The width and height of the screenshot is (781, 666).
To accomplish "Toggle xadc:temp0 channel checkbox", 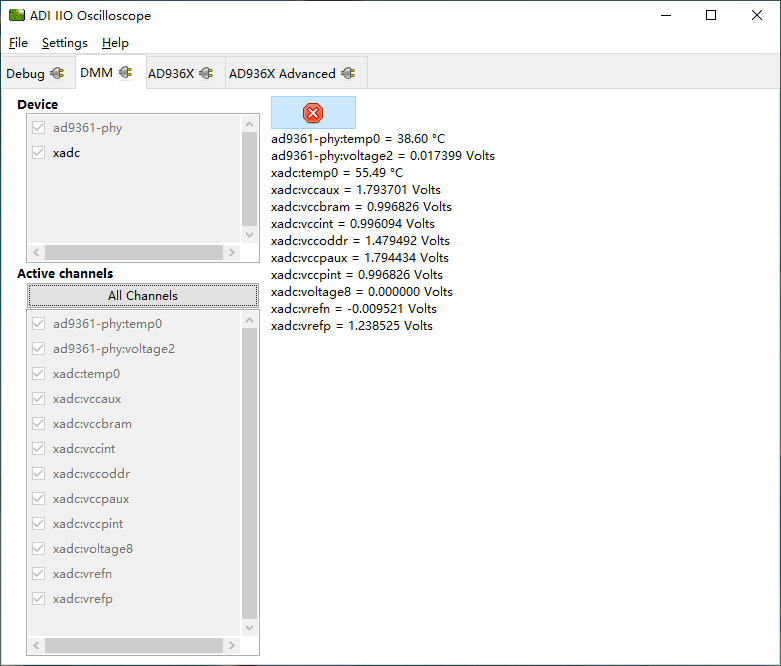I will click(x=38, y=374).
